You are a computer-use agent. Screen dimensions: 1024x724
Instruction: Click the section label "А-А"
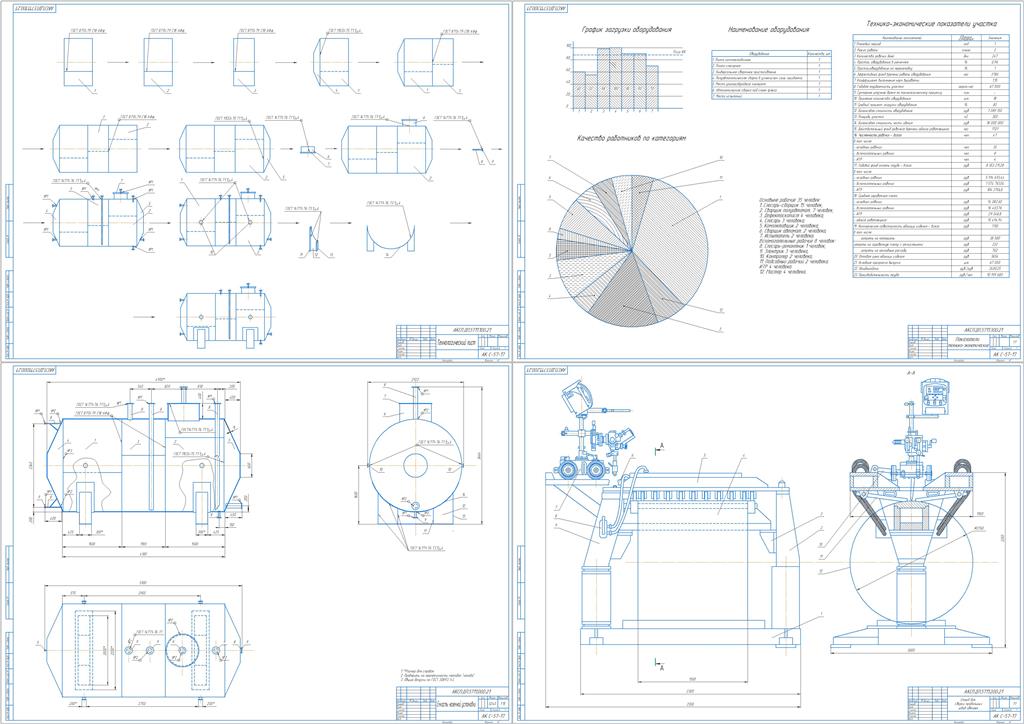[x=910, y=373]
